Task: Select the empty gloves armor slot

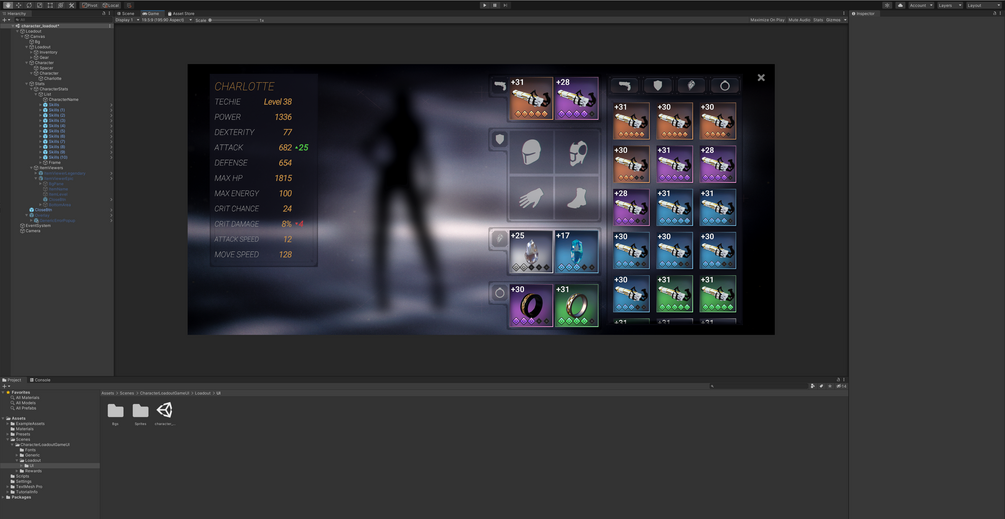Action: pyautogui.click(x=531, y=197)
